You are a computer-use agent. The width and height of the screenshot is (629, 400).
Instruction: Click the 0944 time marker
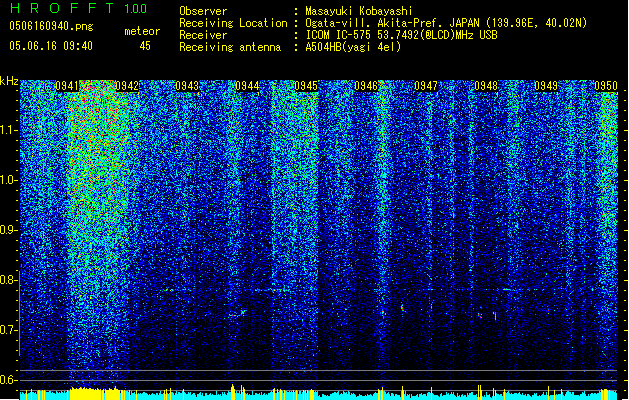pos(247,86)
